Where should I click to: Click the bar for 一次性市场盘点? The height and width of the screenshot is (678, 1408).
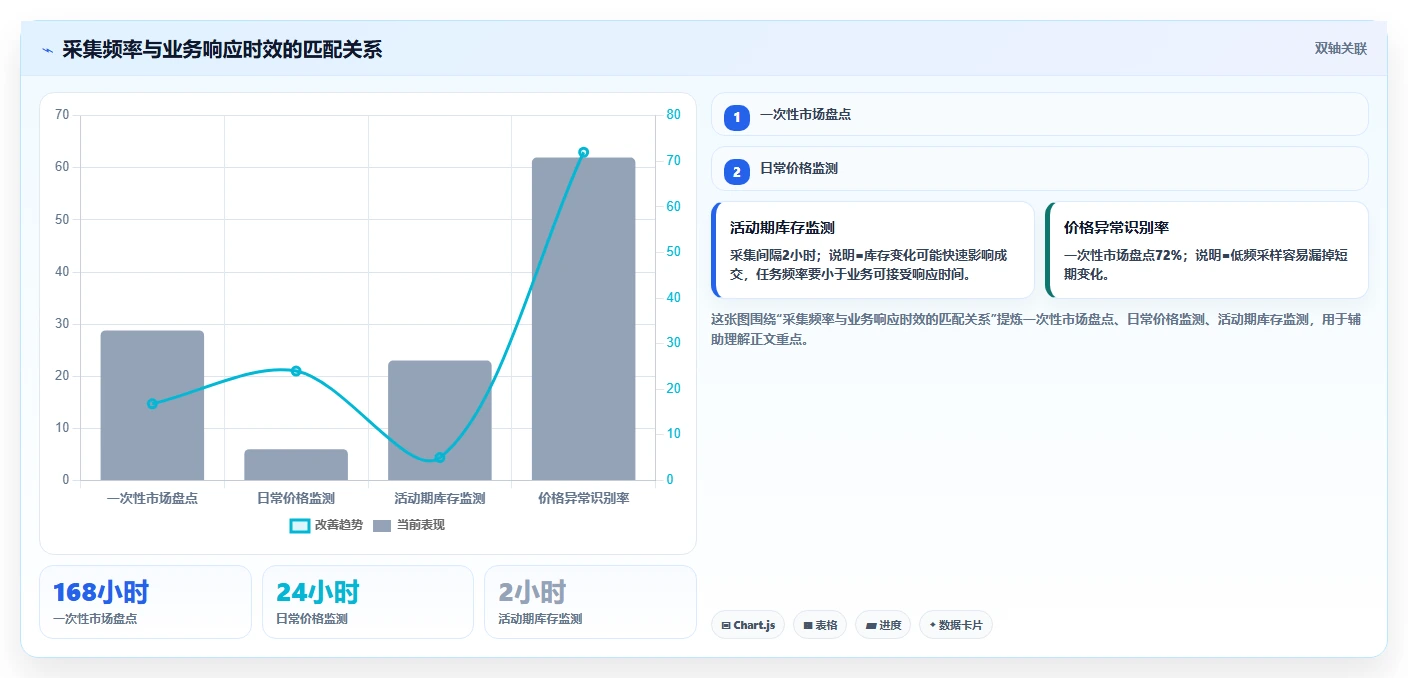click(x=152, y=405)
